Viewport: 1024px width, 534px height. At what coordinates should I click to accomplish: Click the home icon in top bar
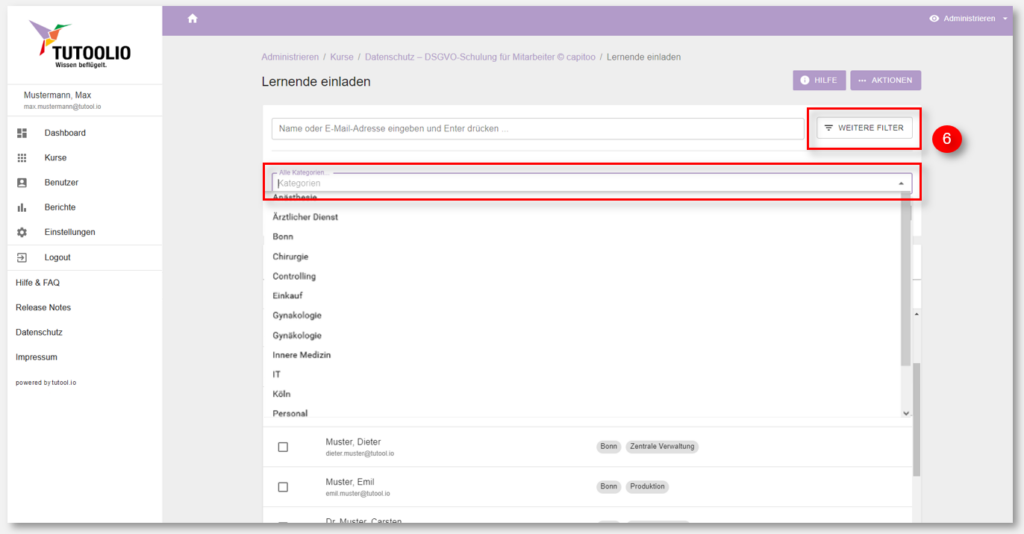pyautogui.click(x=193, y=19)
